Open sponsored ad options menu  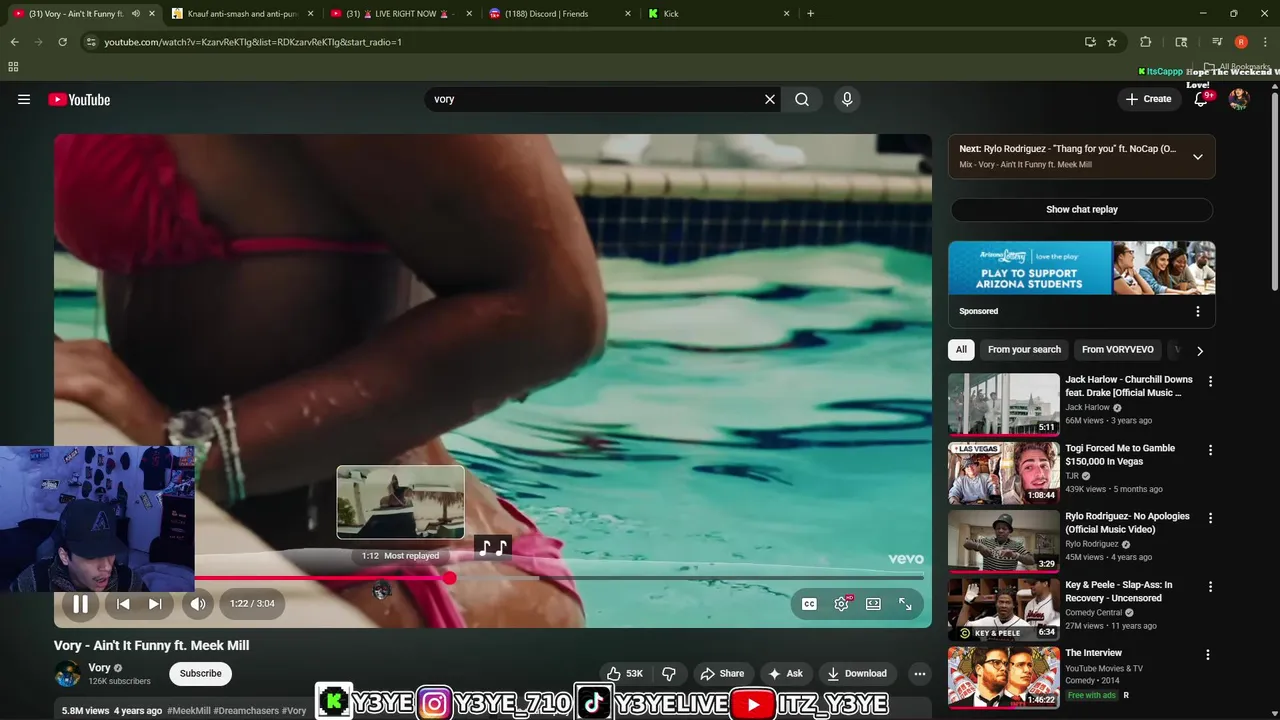pos(1197,311)
